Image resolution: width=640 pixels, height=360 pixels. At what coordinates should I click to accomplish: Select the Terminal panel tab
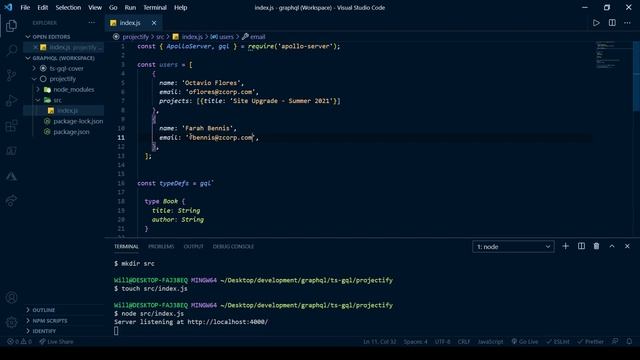click(x=126, y=247)
